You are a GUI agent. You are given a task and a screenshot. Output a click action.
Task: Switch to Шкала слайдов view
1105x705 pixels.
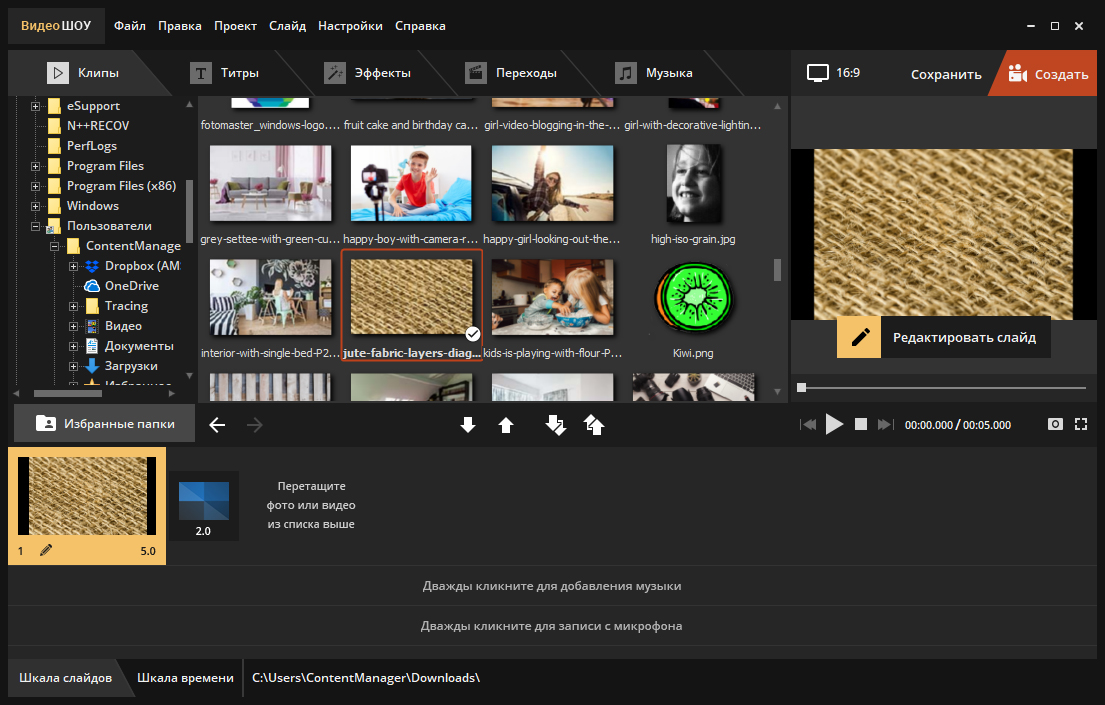[66, 678]
